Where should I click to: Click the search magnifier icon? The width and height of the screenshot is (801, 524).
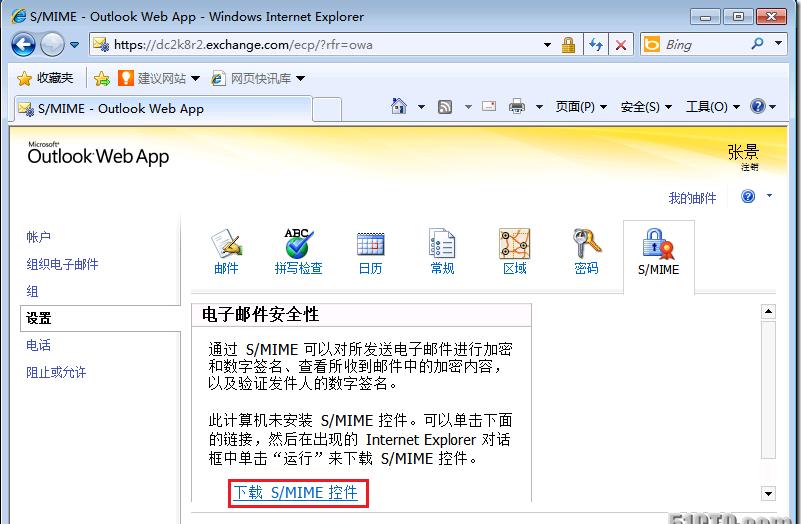click(x=758, y=44)
